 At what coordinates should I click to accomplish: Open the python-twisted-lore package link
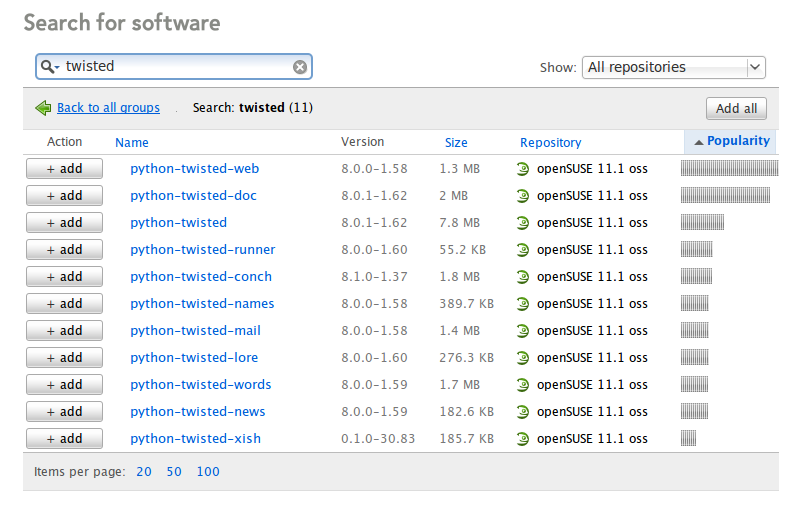click(194, 358)
